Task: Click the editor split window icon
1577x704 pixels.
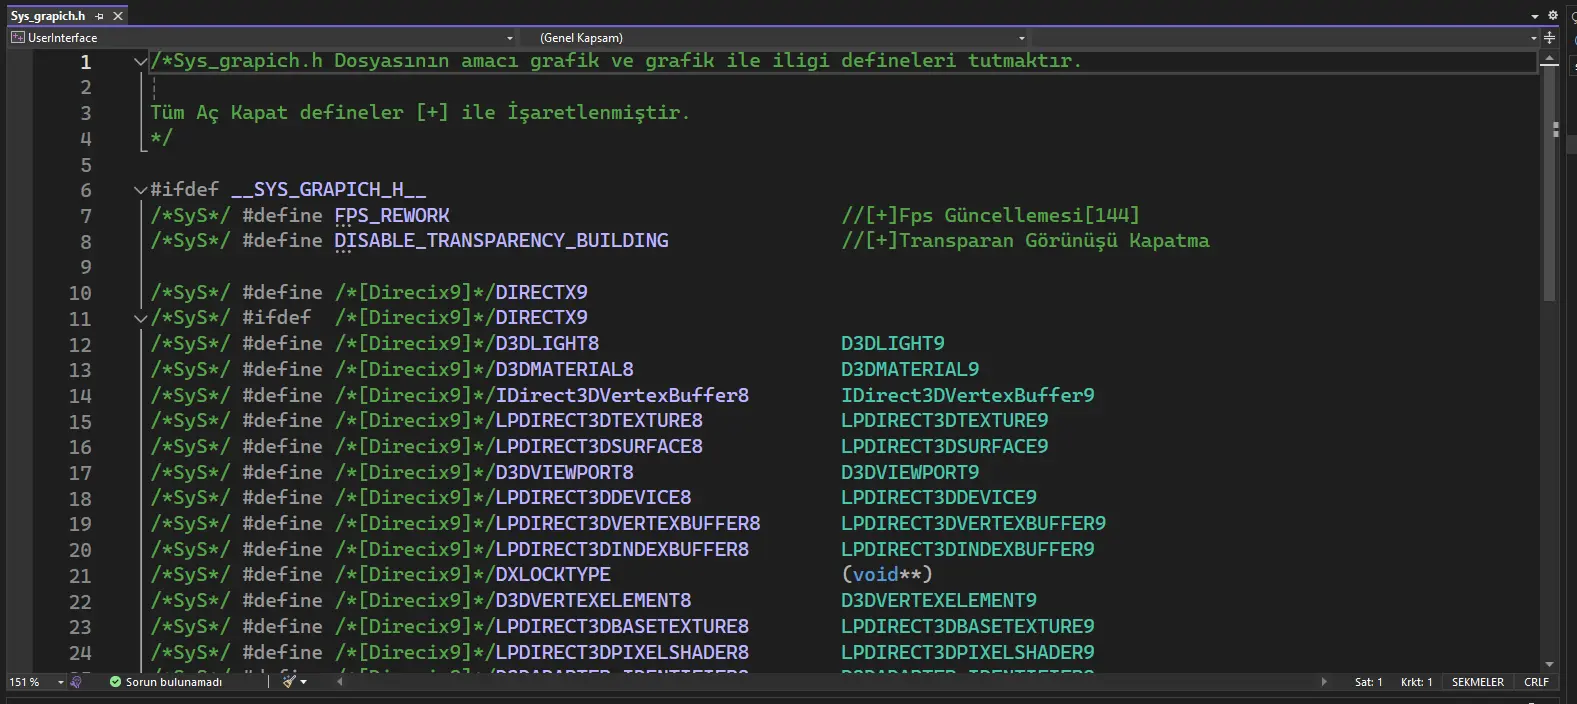Action: (x=1549, y=38)
